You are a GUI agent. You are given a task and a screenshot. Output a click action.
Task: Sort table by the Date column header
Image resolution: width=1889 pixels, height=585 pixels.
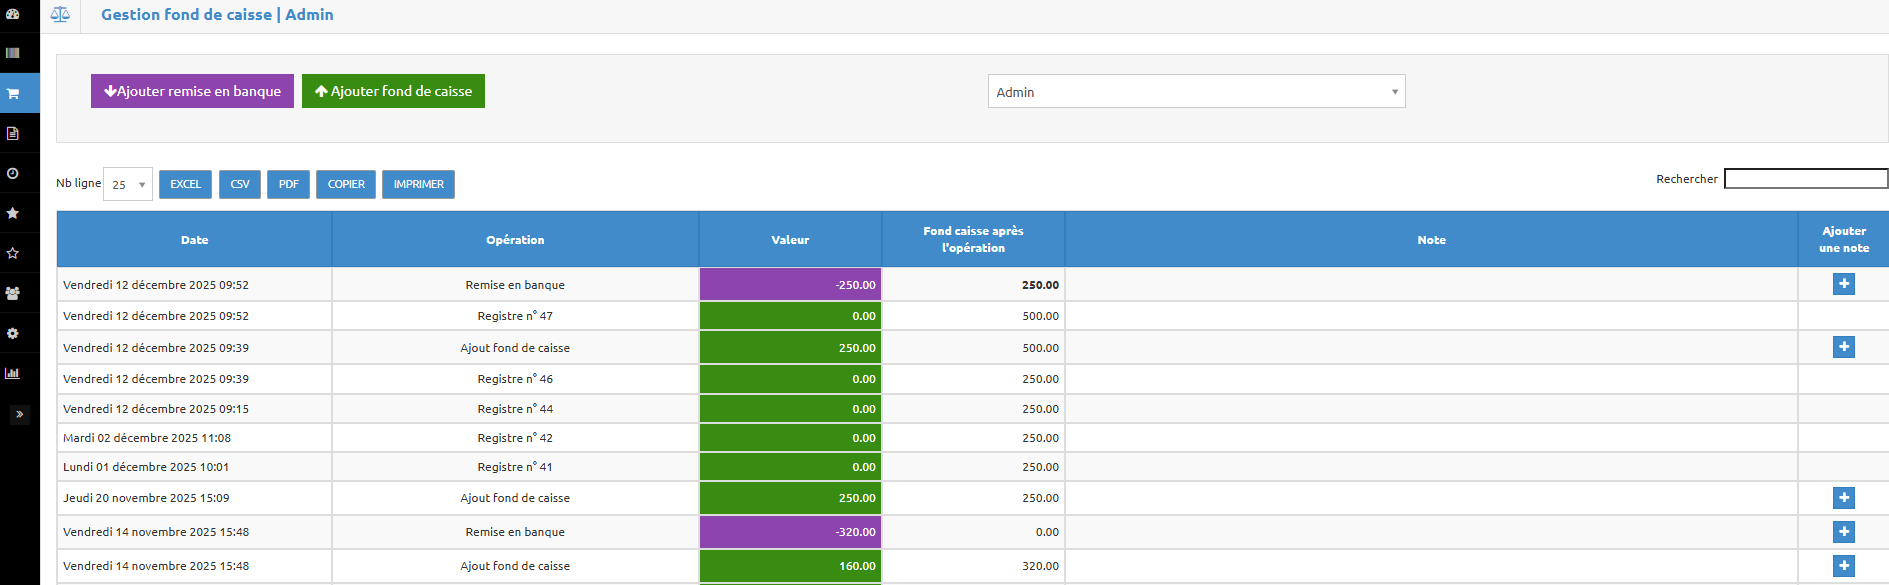point(194,240)
